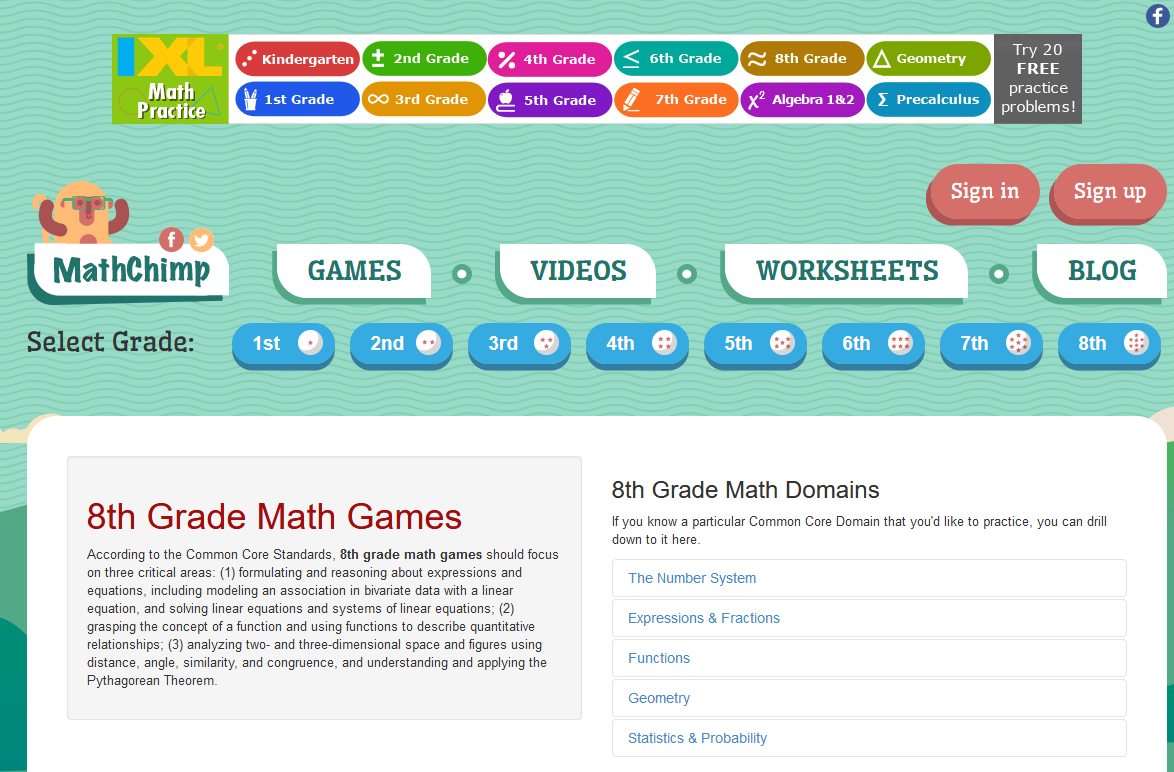Open MathChimp's Twitter page via orange icon
Viewport: 1174px width, 772px height.
coord(201,239)
